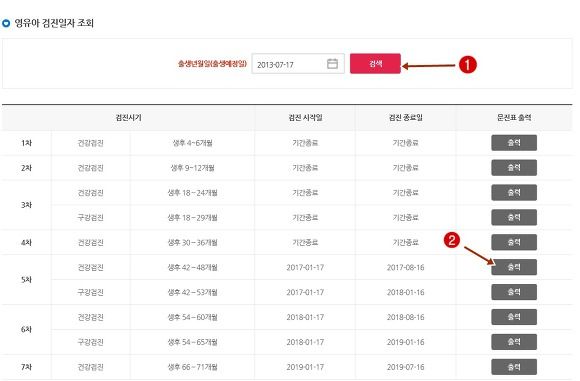Viewport: 580px width, 381px height.
Task: Click the 영유아 검진일자 조회 heading
Action: tap(54, 23)
